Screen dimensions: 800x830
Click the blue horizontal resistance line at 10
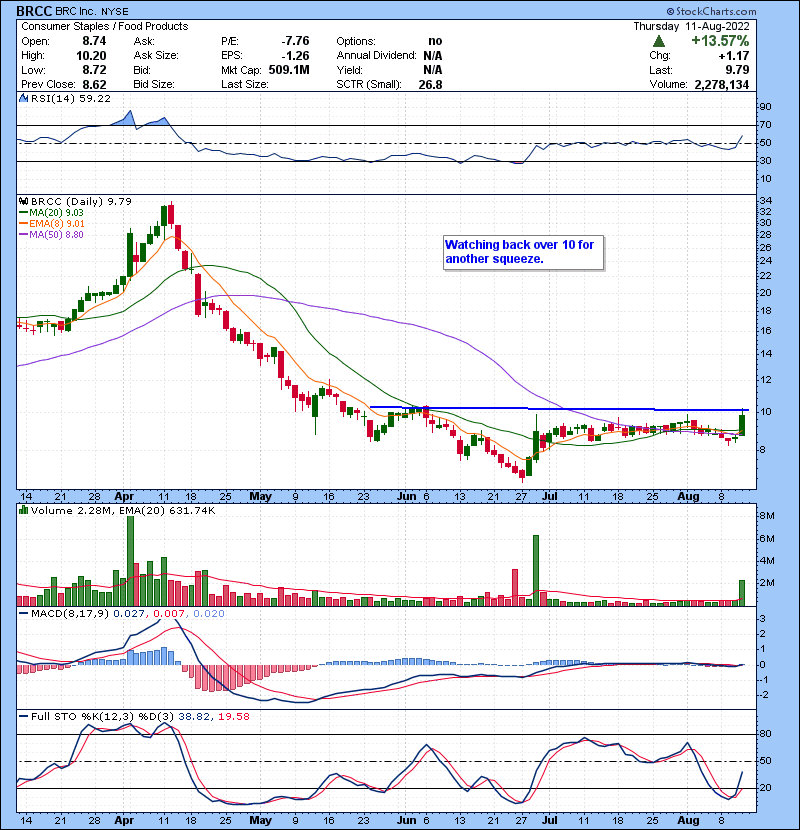[559, 408]
